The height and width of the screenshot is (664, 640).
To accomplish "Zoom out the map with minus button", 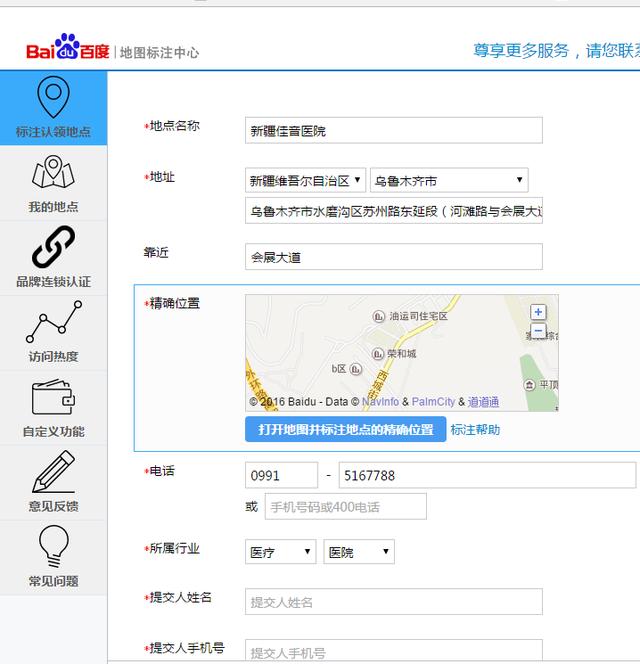I will pos(538,330).
